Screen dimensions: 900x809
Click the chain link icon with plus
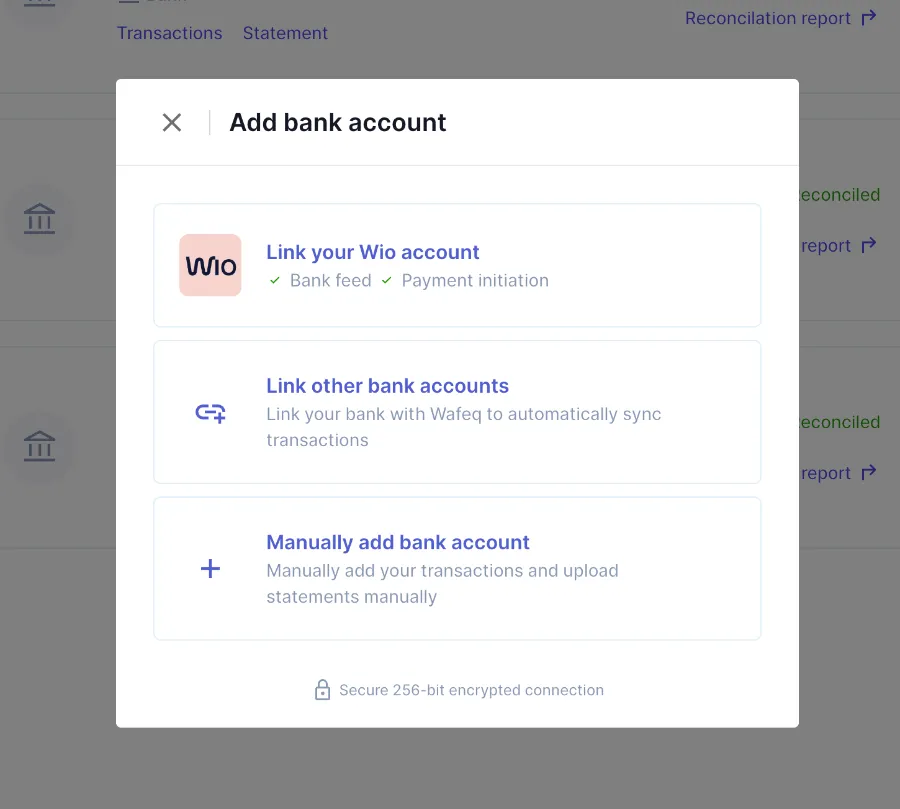click(x=210, y=412)
